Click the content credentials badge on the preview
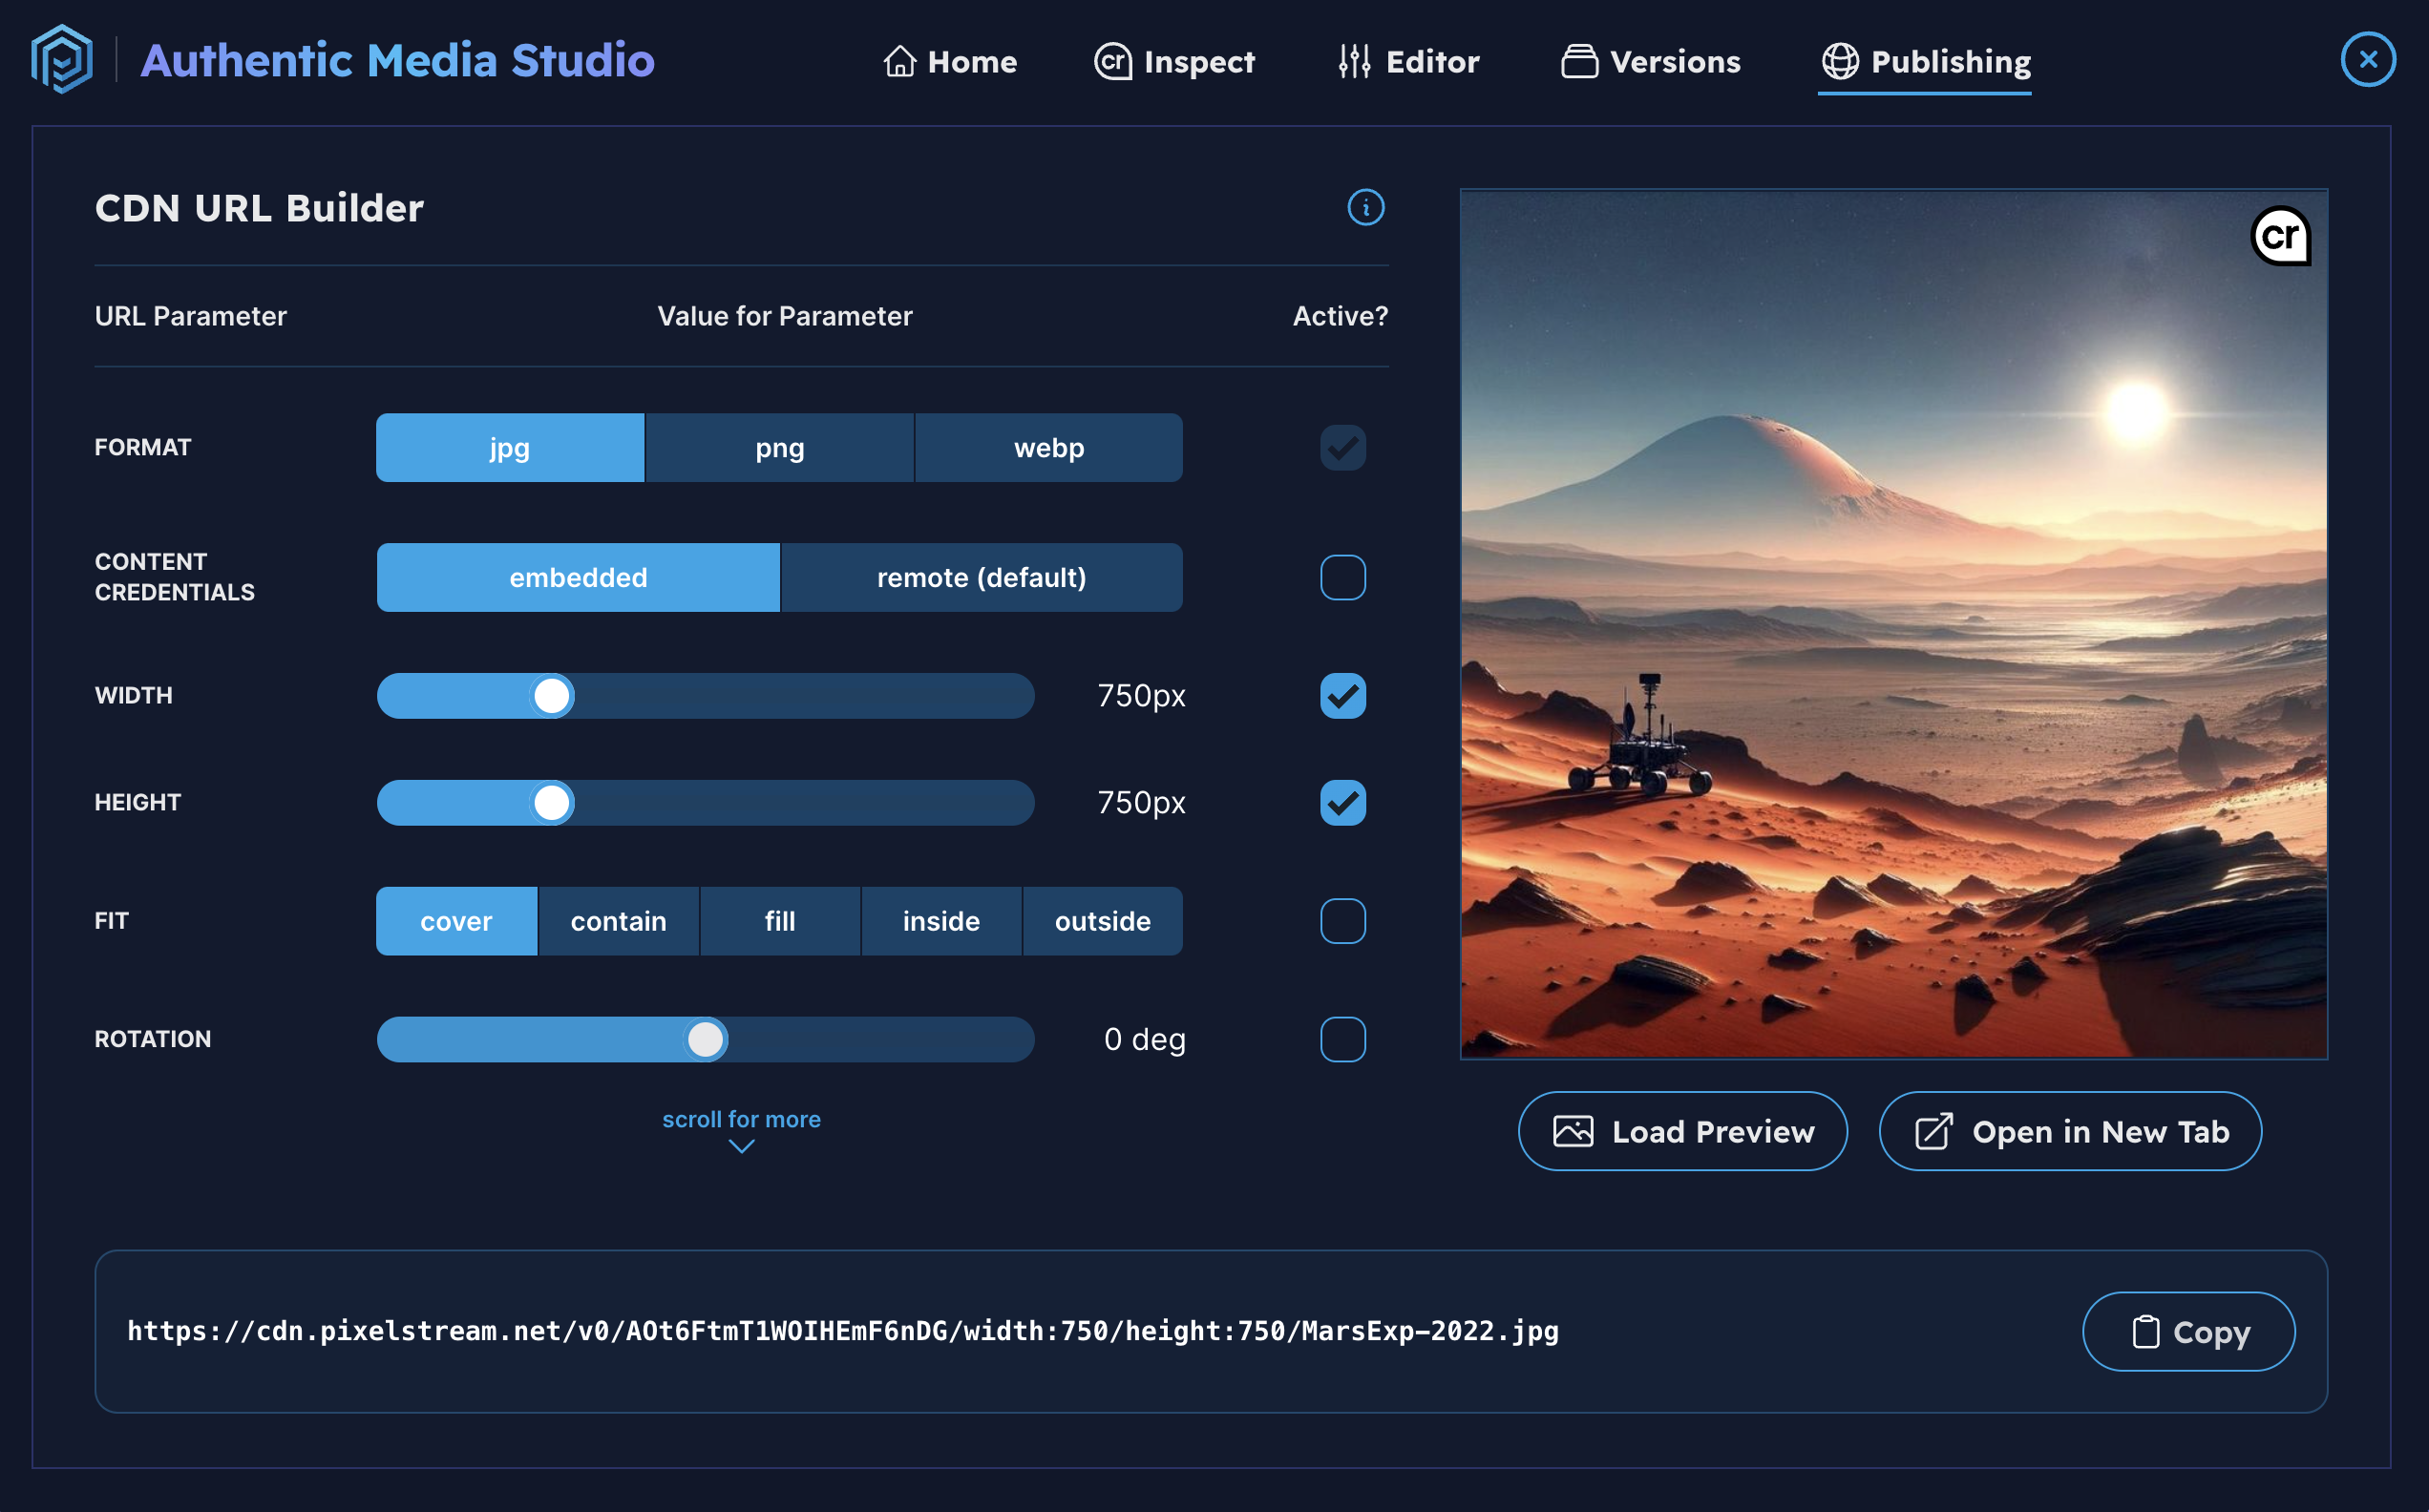Screen dimensions: 2429x1512 click(x=2283, y=236)
